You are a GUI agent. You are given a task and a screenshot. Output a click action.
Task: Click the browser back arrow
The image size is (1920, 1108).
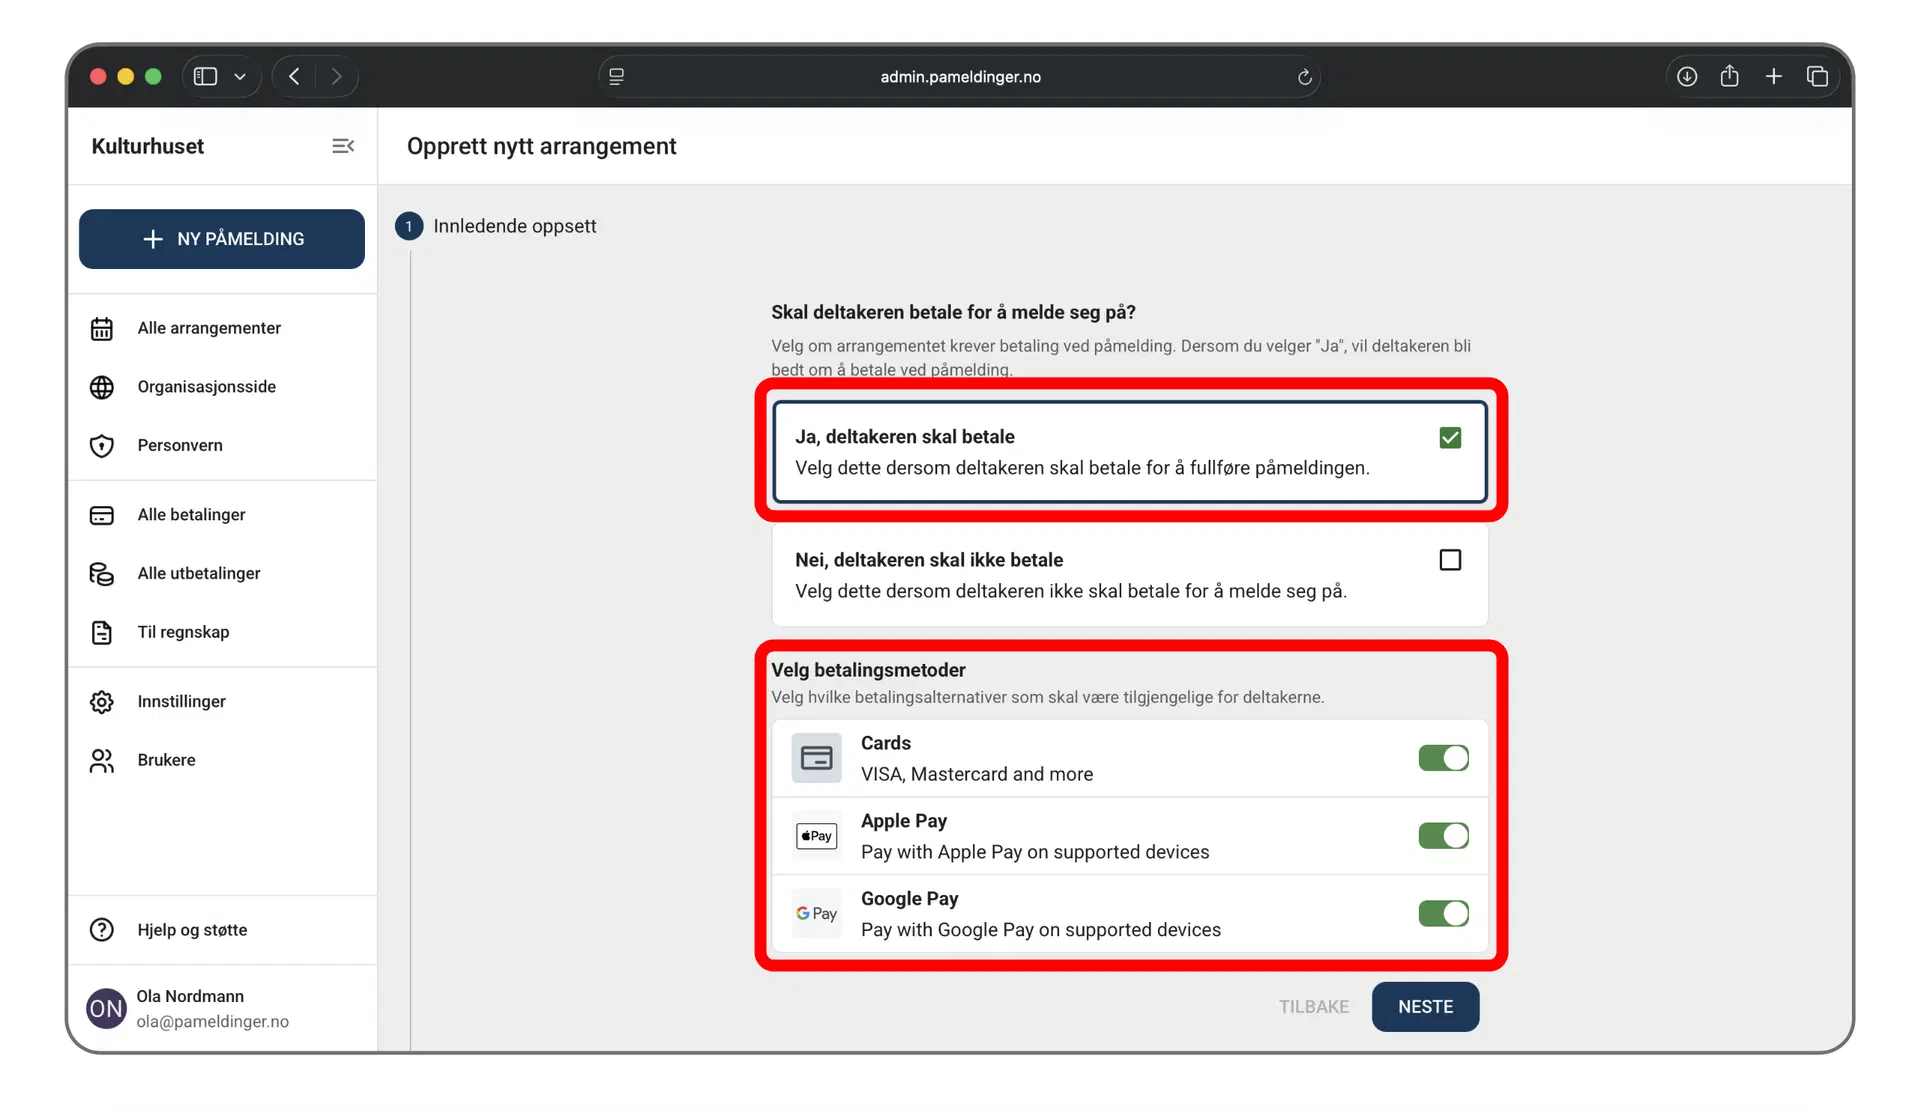(x=294, y=77)
